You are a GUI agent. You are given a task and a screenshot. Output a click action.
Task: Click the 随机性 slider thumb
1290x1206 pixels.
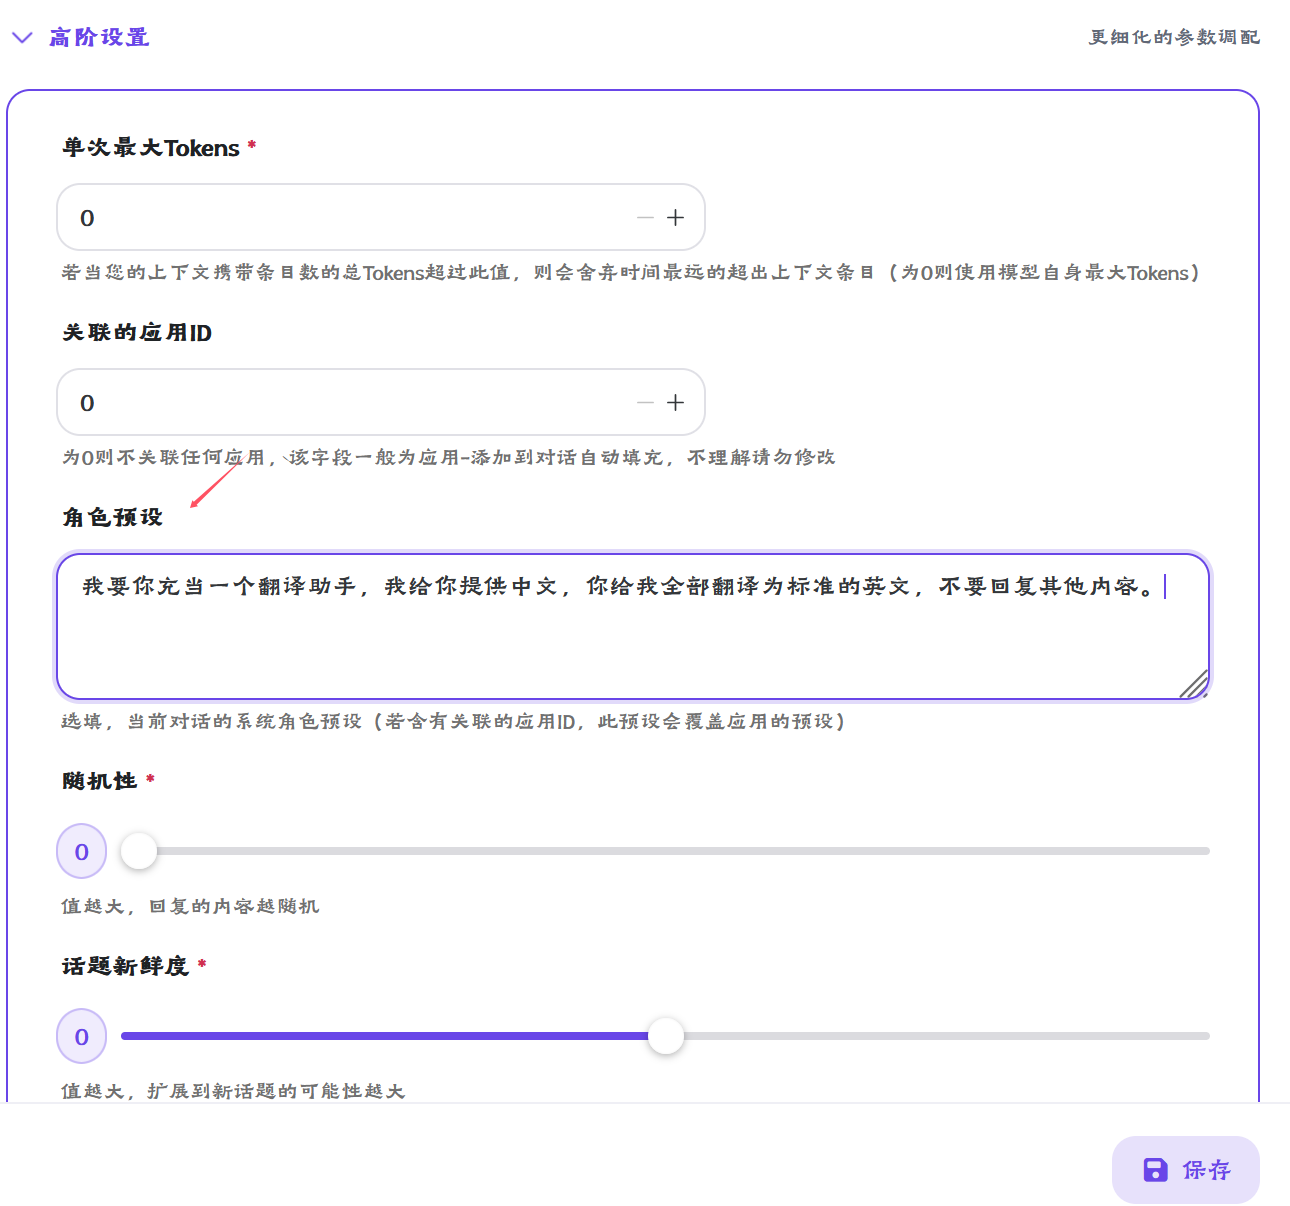pyautogui.click(x=139, y=851)
